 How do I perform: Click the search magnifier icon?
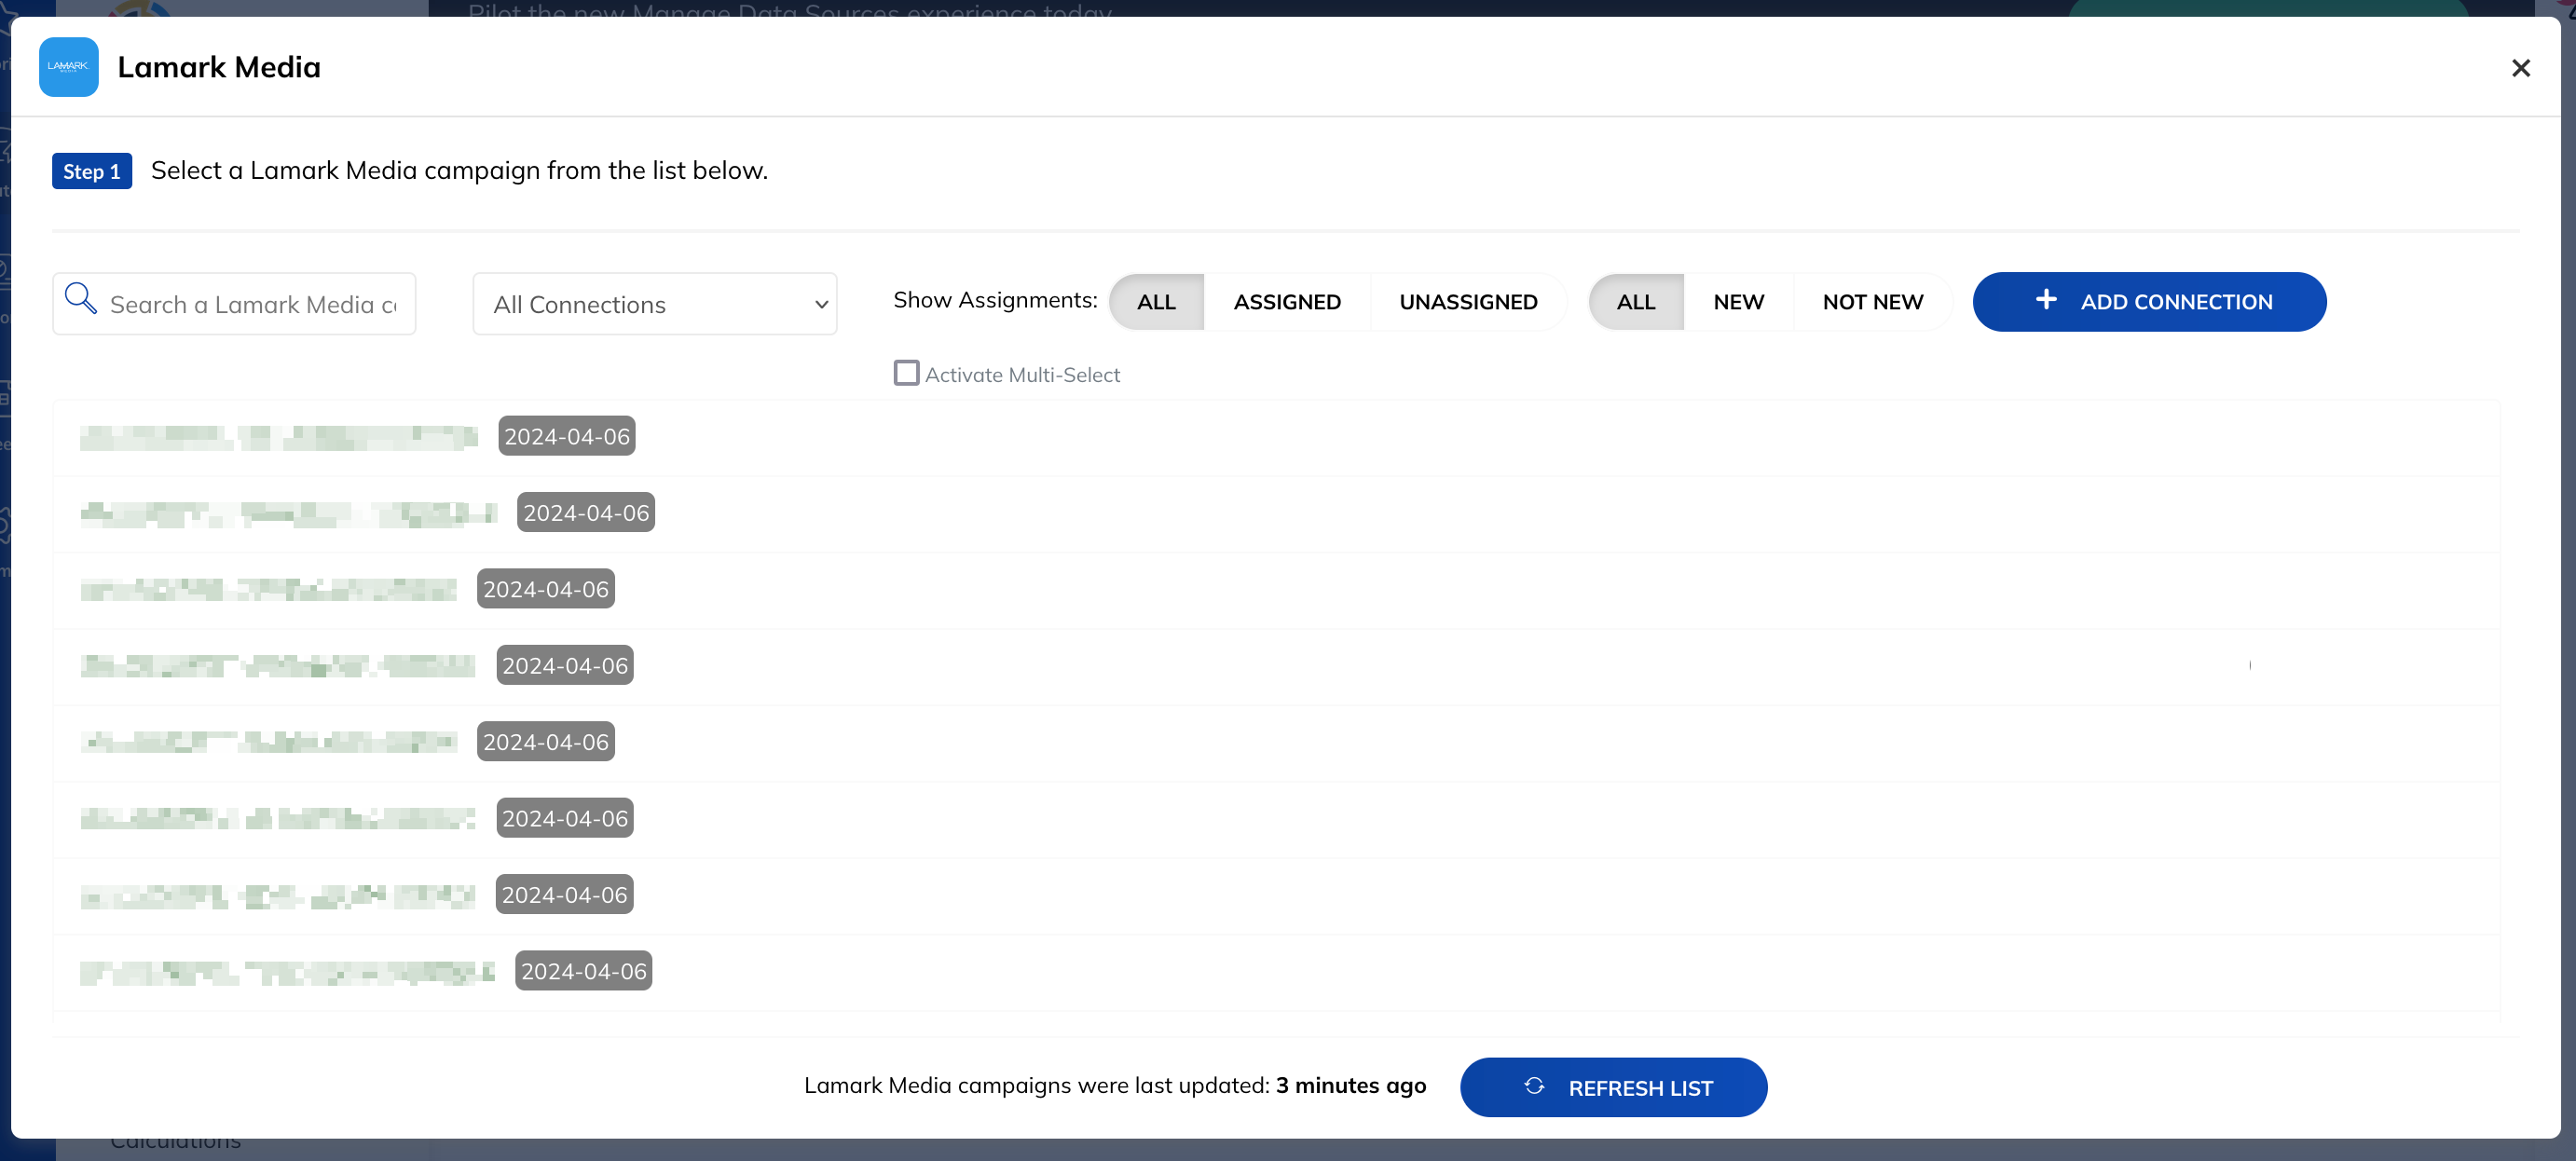[80, 299]
